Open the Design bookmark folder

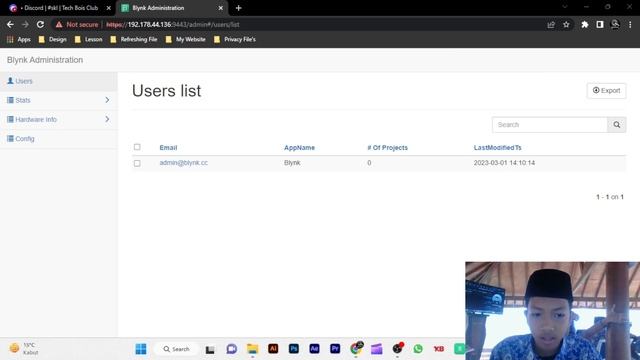pyautogui.click(x=52, y=40)
